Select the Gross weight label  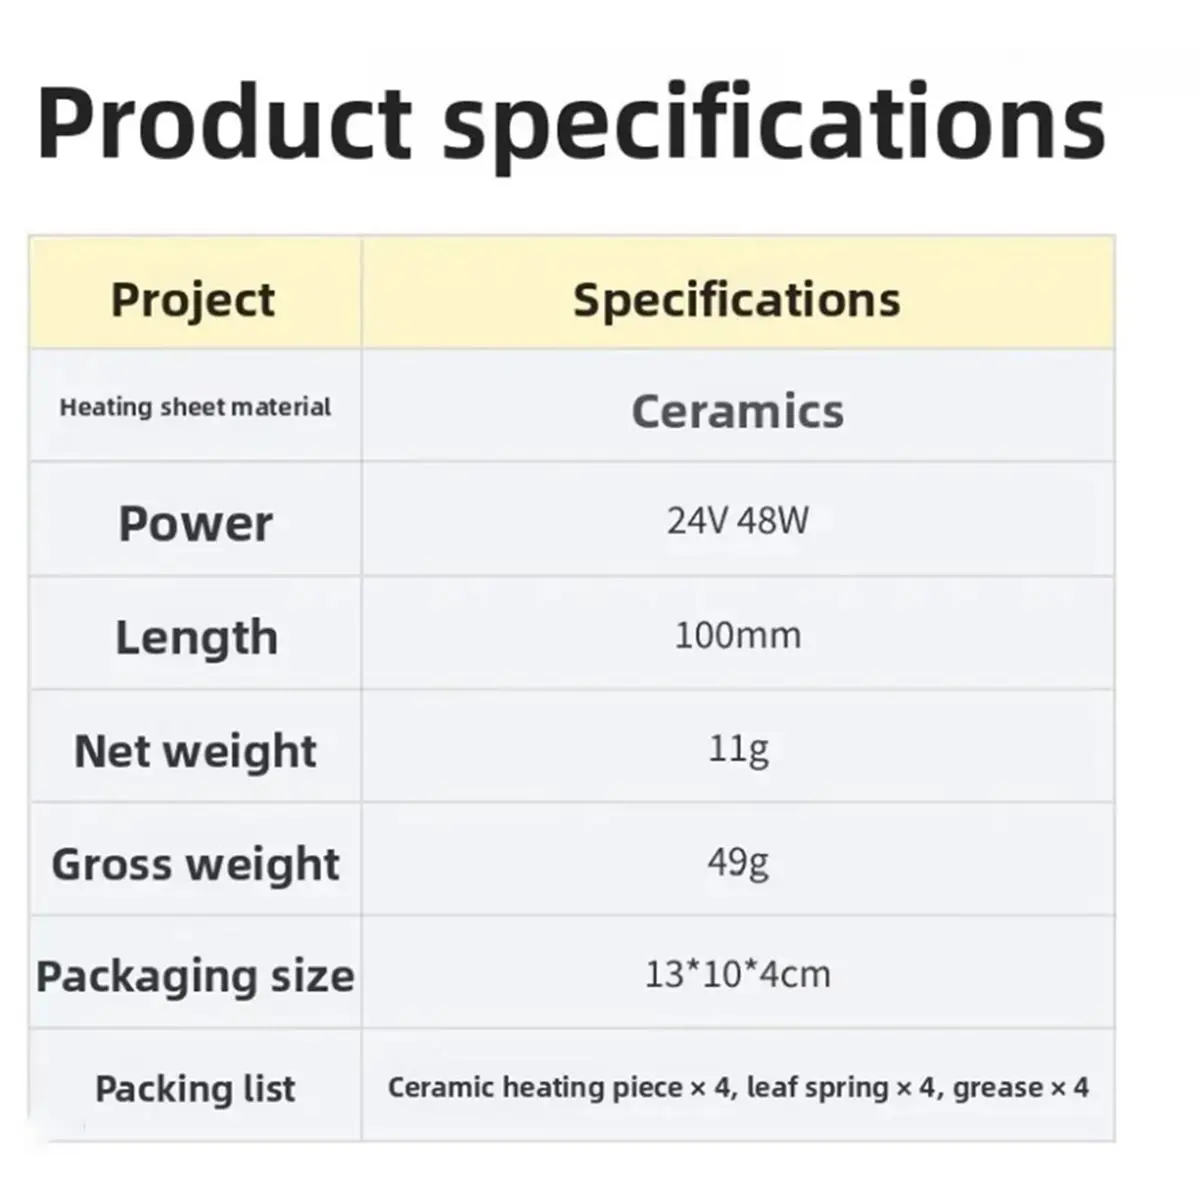point(195,864)
